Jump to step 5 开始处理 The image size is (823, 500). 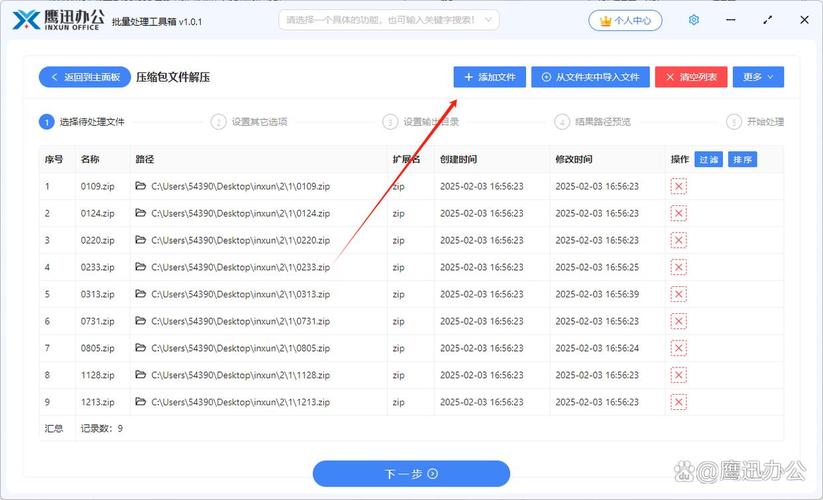pos(755,122)
